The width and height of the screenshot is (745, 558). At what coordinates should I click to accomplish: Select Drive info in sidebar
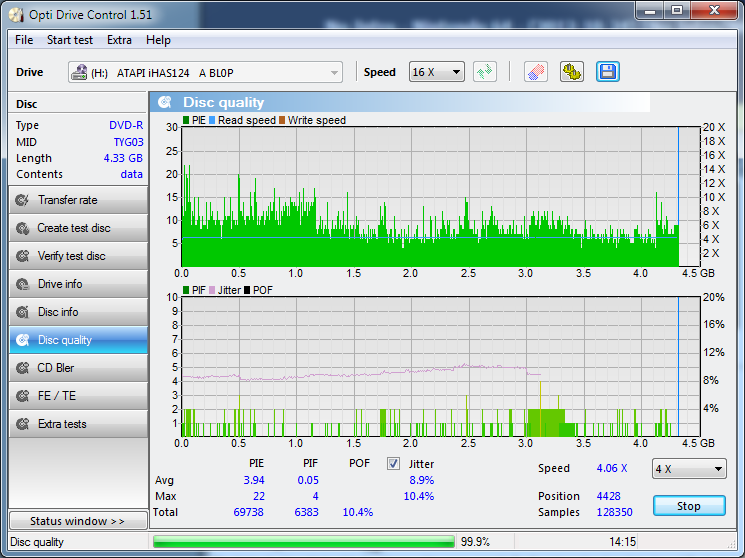tap(78, 284)
